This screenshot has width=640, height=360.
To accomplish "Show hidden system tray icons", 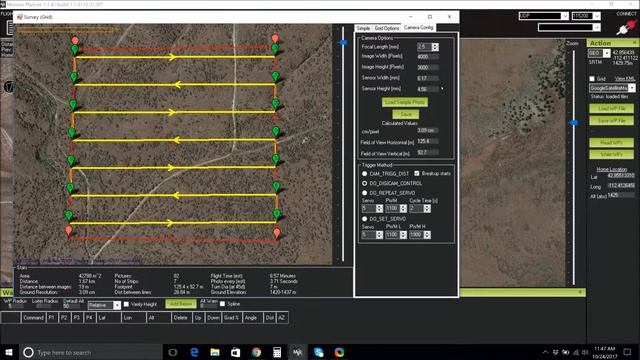I will point(545,352).
